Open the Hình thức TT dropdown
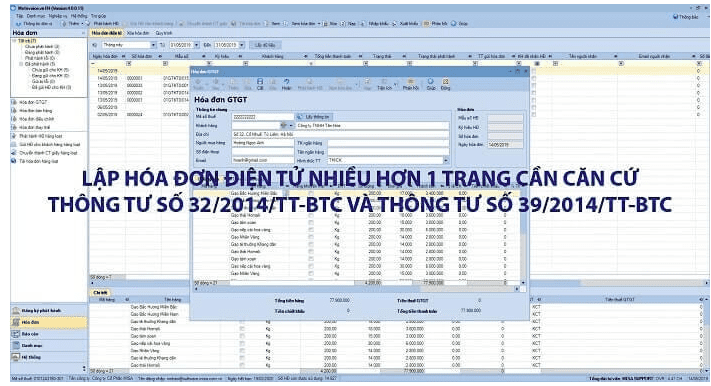This screenshot has height=386, width=711. (446, 161)
